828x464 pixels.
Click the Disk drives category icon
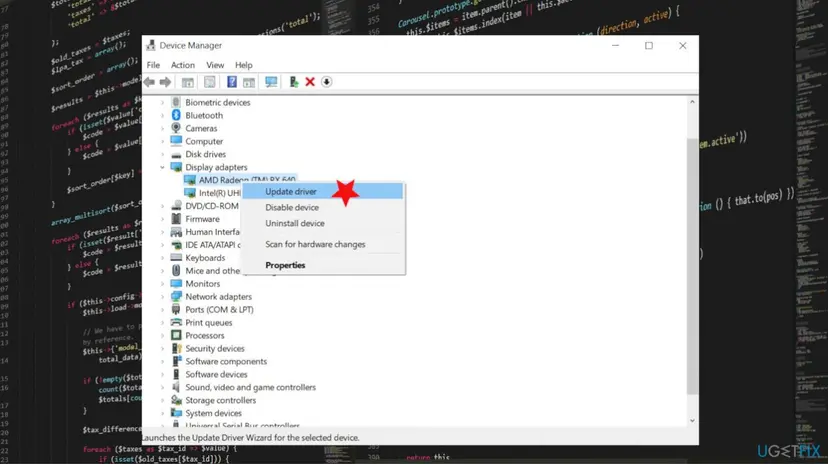click(x=176, y=154)
